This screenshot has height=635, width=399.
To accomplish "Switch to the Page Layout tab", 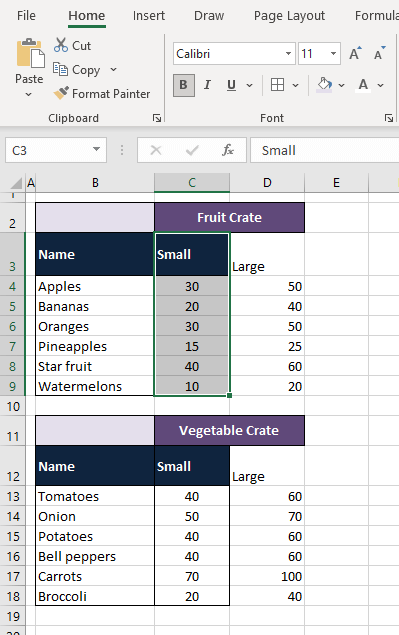I will tap(289, 16).
